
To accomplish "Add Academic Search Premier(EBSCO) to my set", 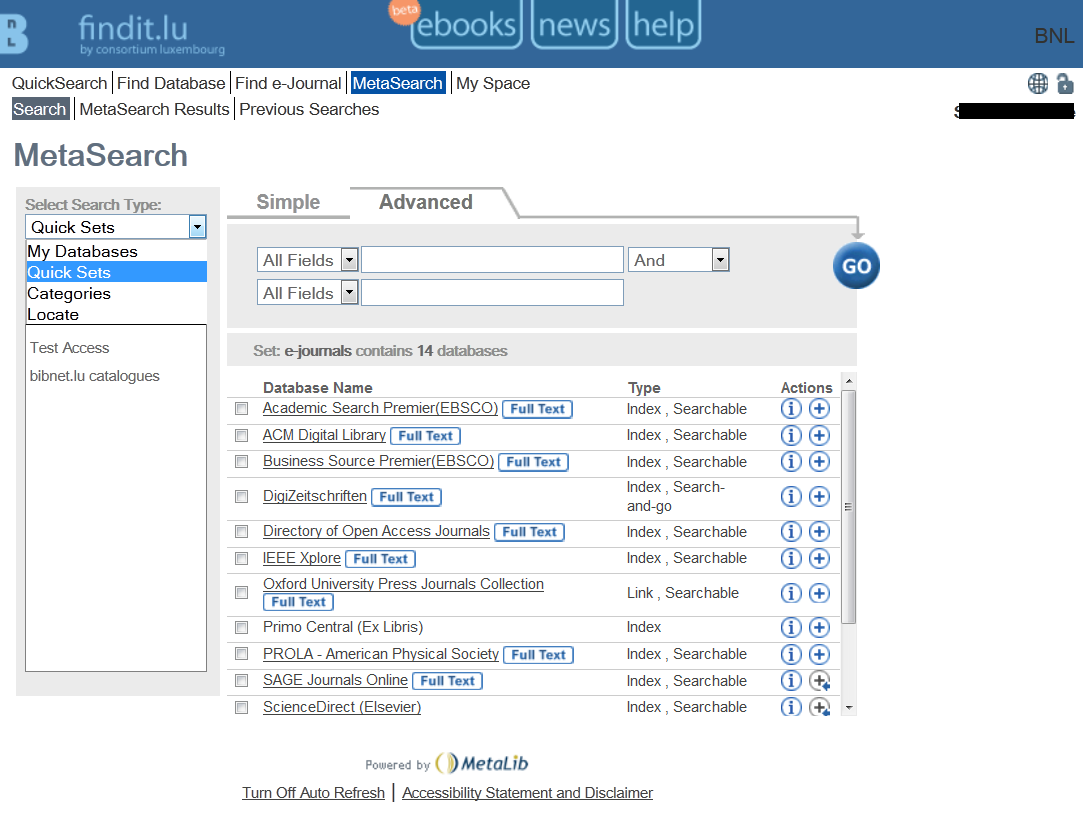I will click(819, 409).
